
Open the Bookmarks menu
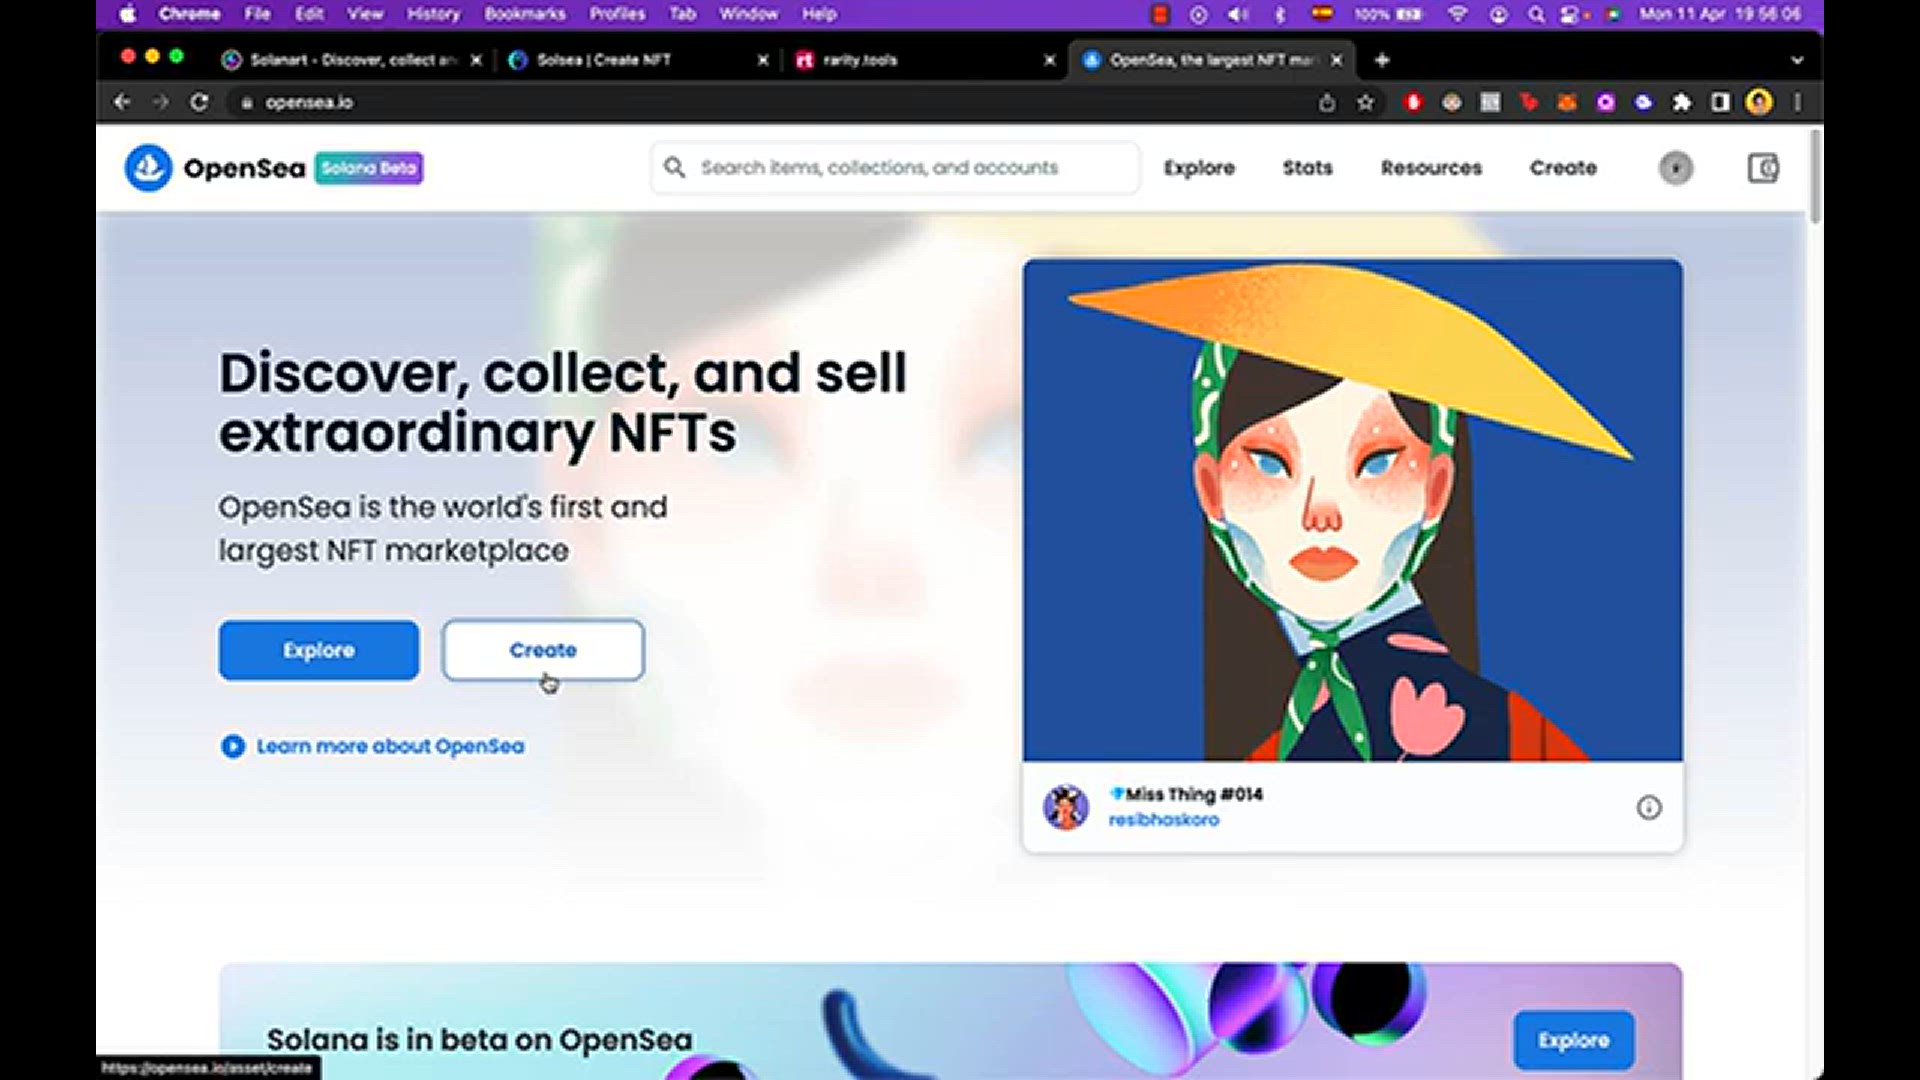coord(524,14)
